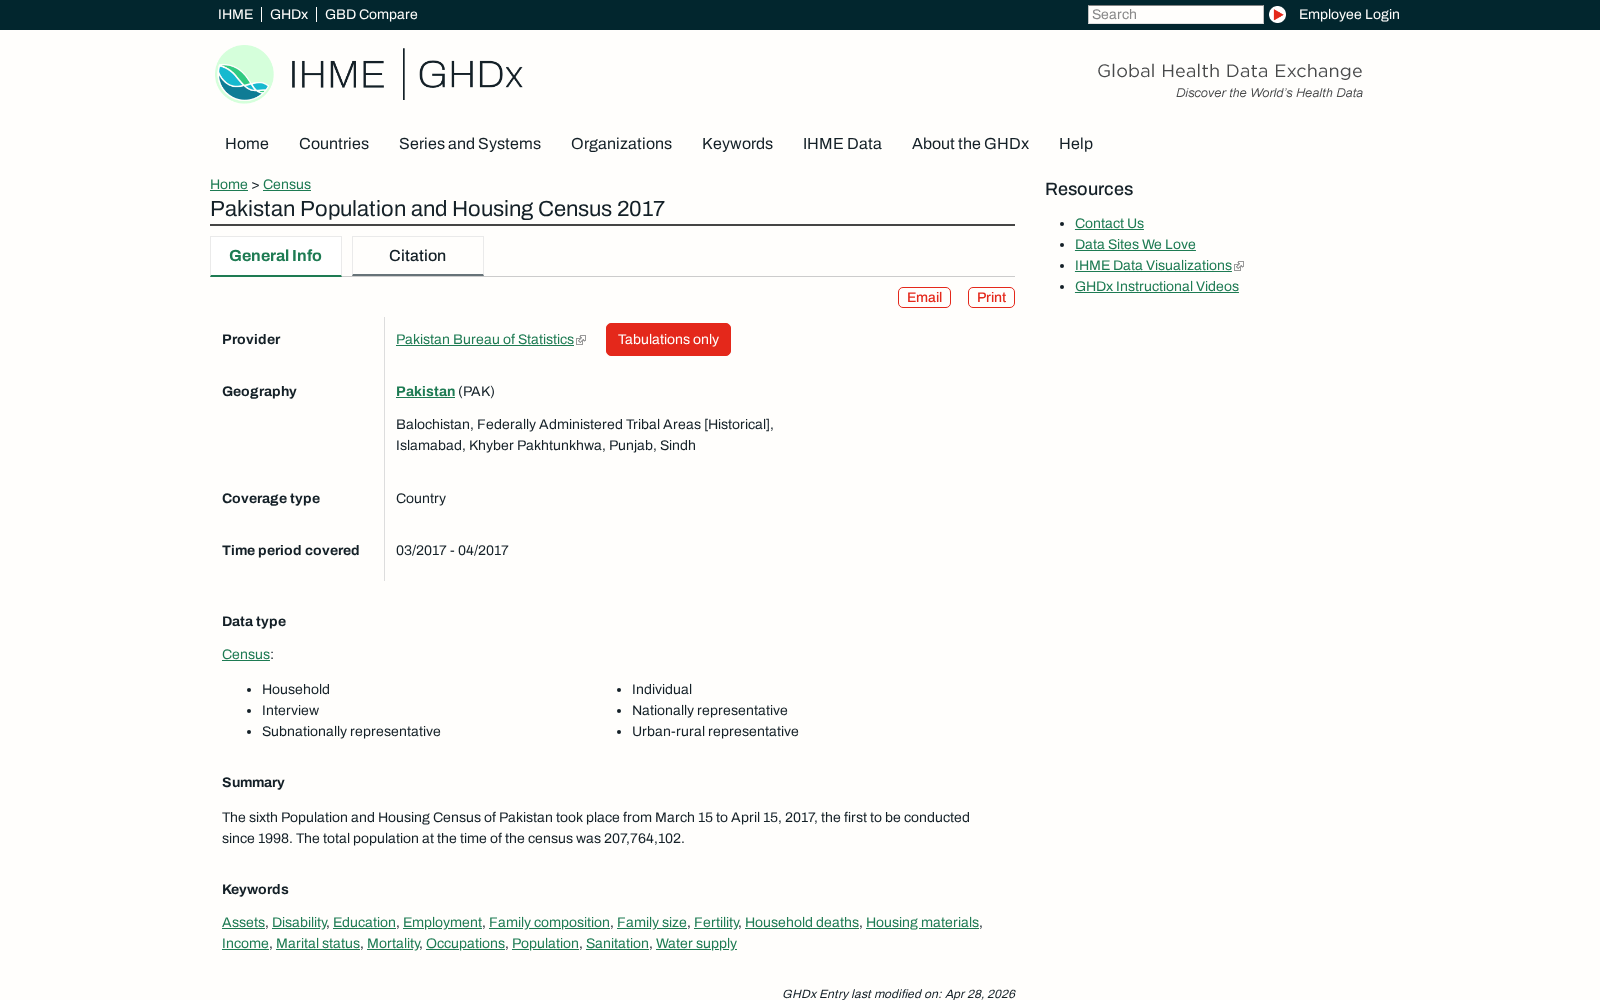
Task: Open the Household deaths keyword
Action: tap(802, 923)
